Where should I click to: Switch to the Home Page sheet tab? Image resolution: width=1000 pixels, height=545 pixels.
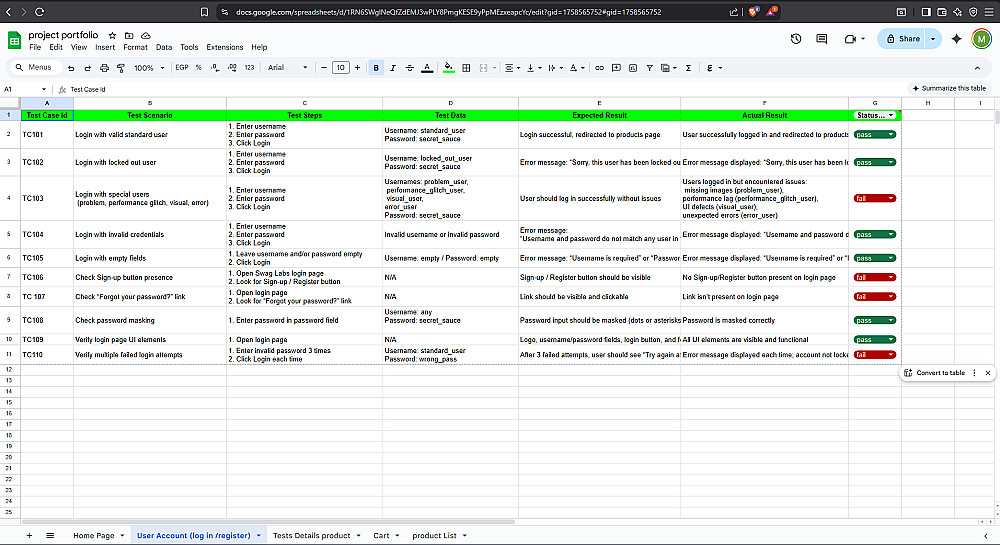click(x=94, y=535)
